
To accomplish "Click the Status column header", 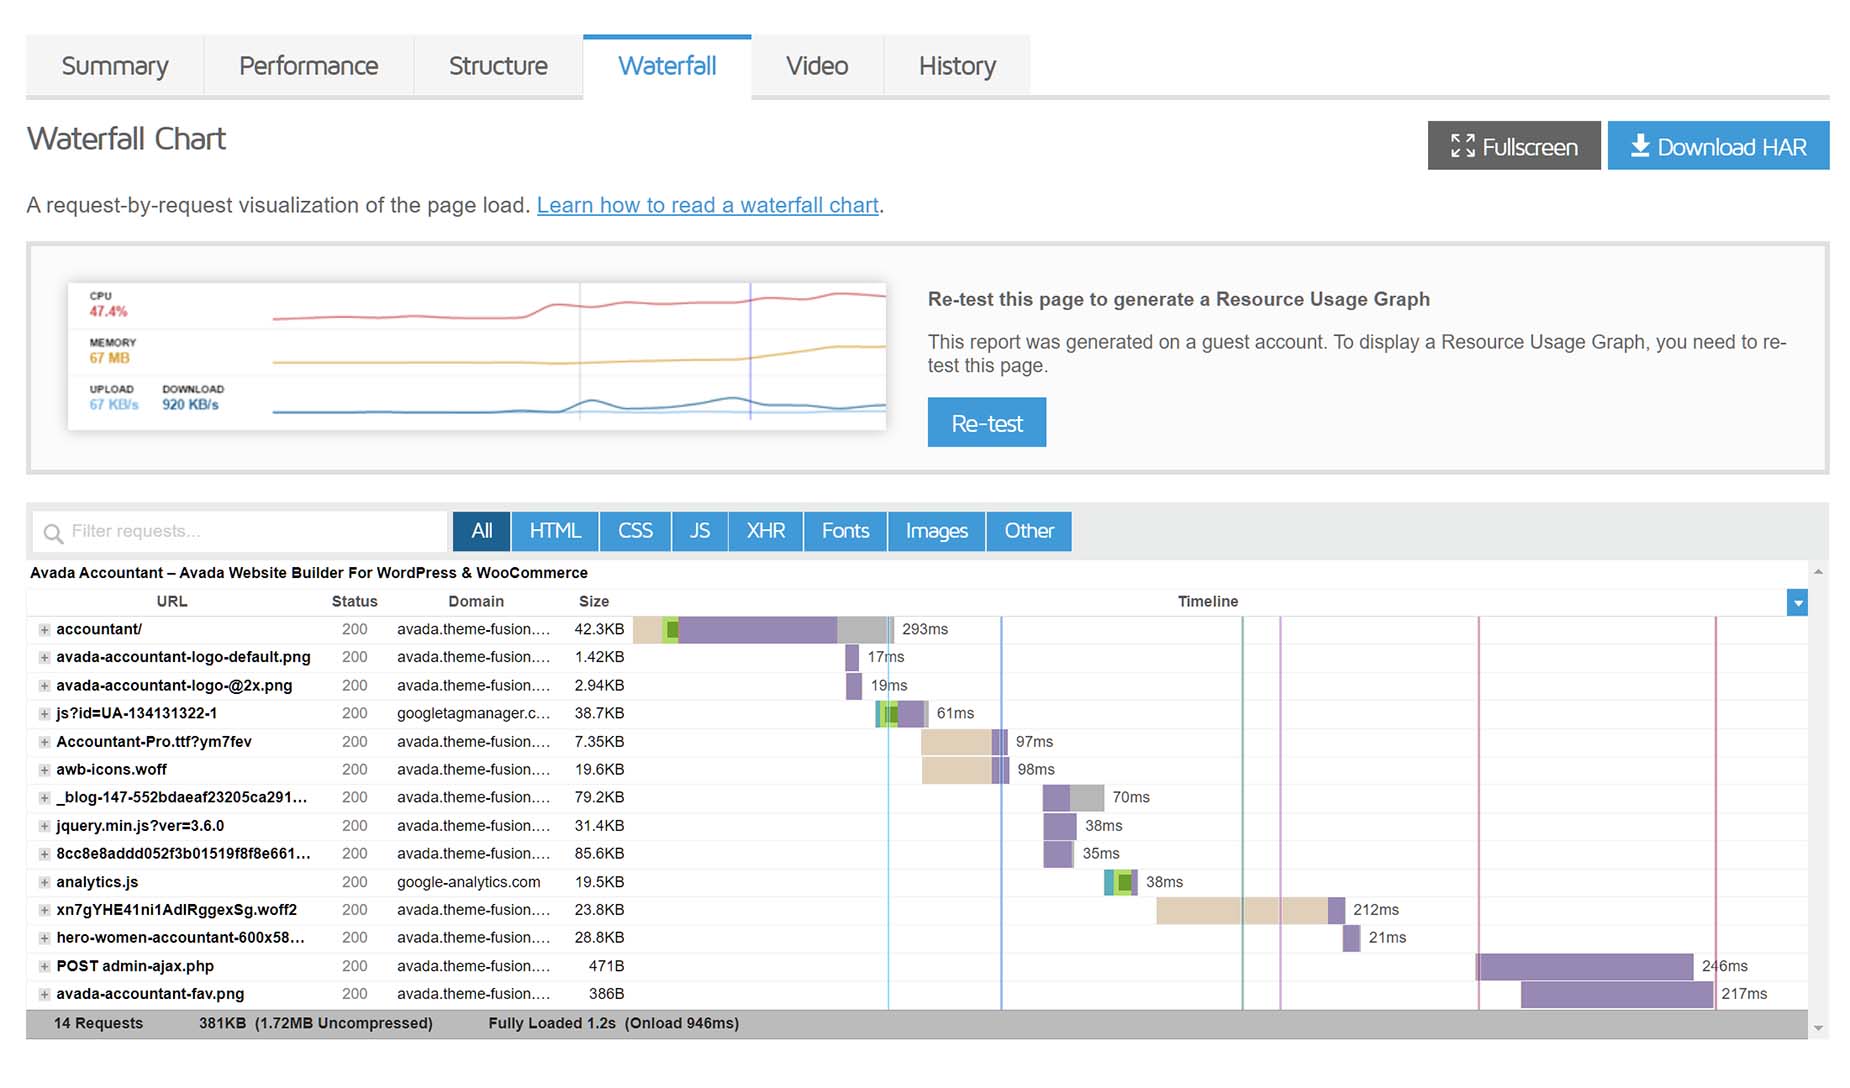I will tap(355, 601).
